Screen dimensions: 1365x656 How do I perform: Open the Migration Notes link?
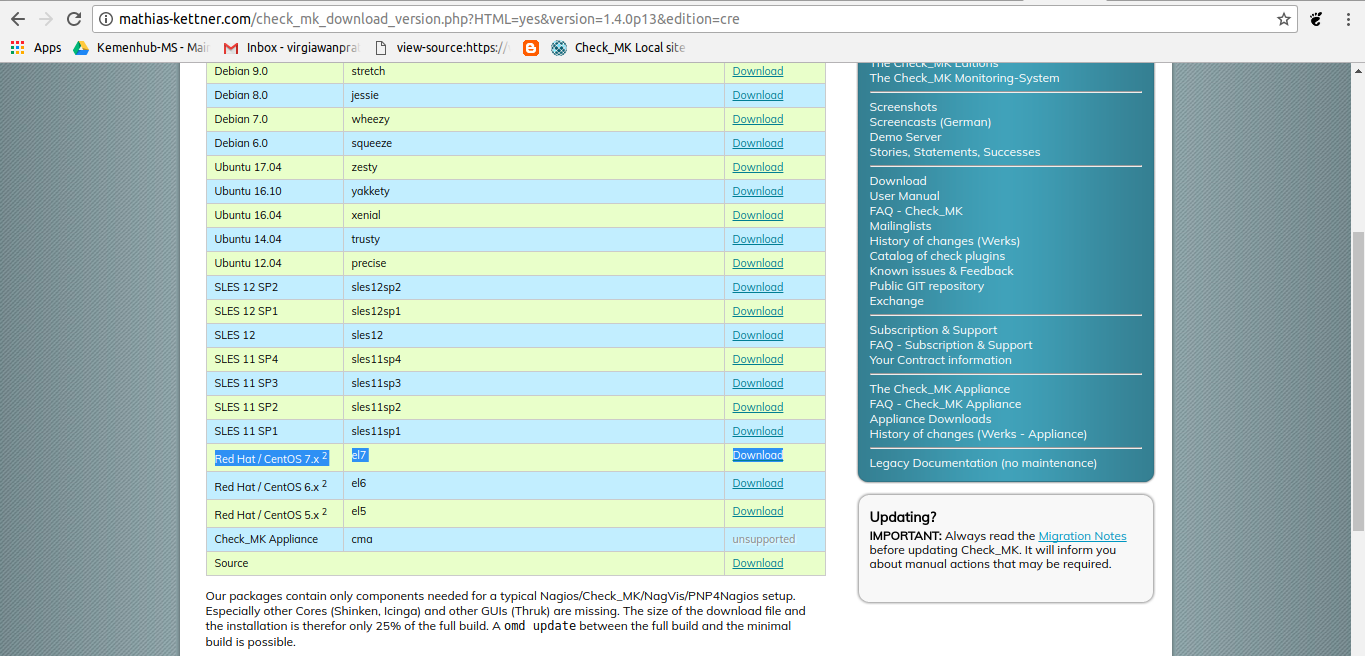1082,536
